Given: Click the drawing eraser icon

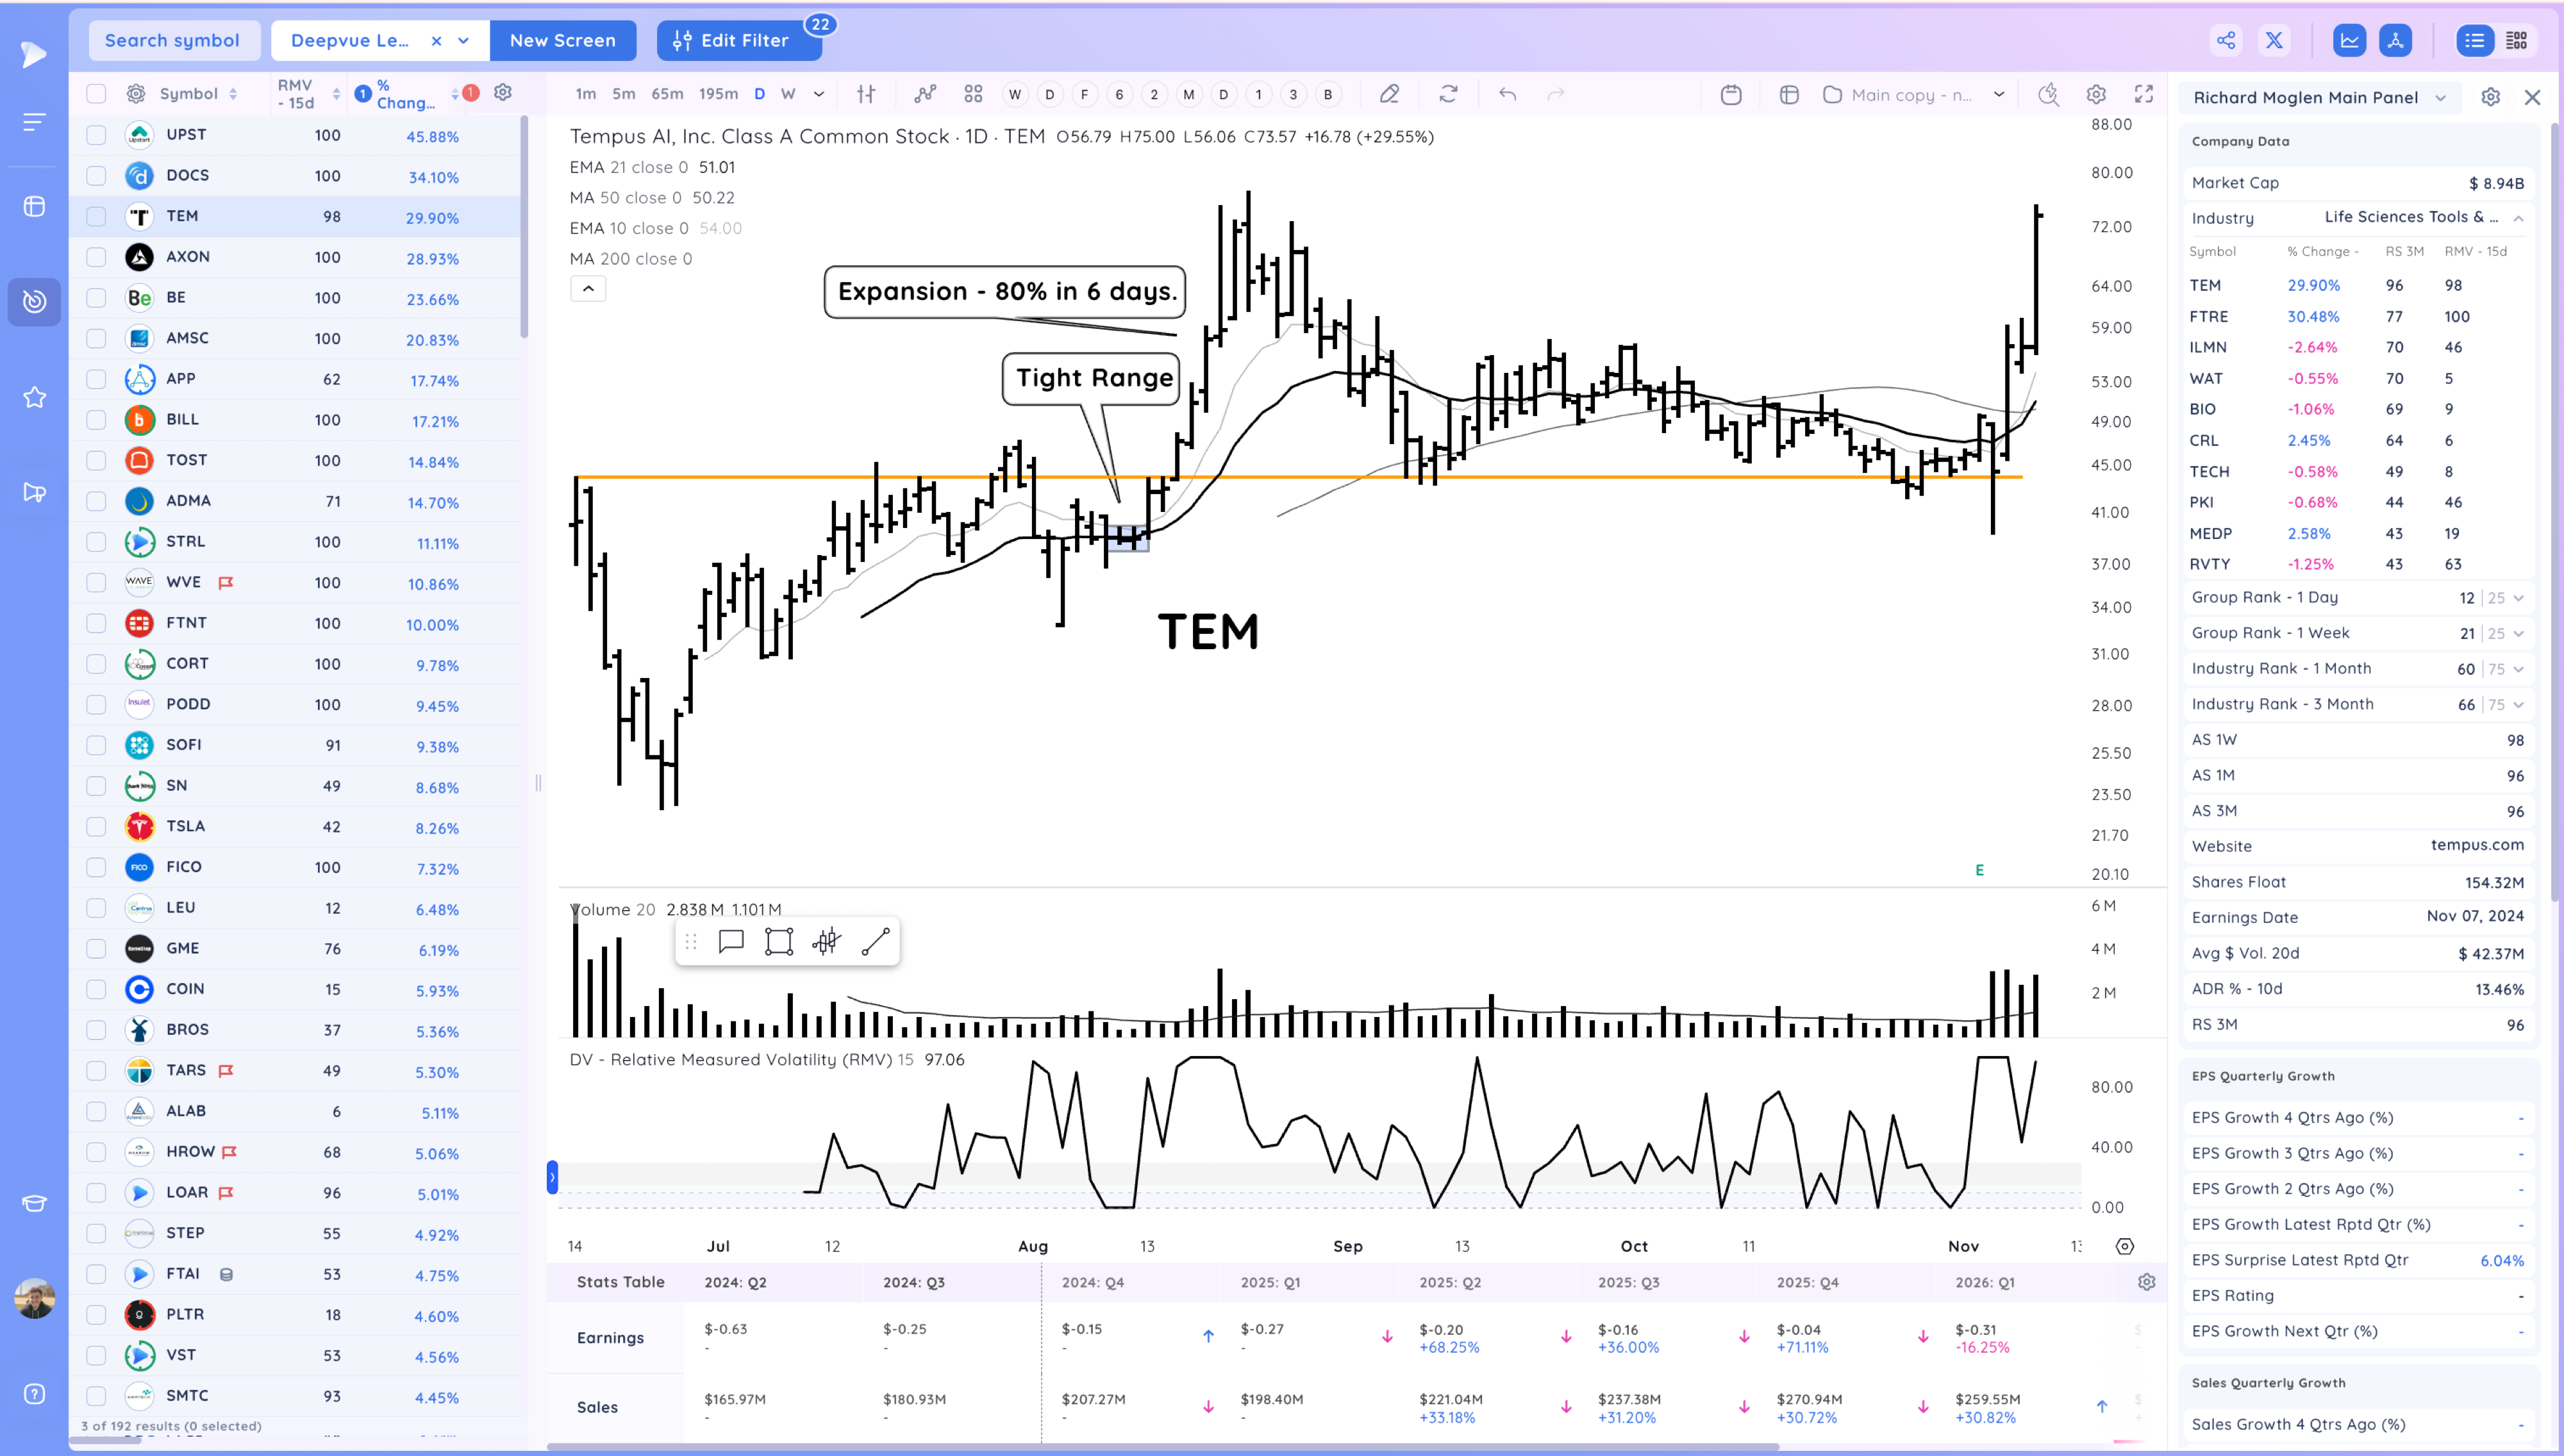Looking at the screenshot, I should pyautogui.click(x=1389, y=94).
